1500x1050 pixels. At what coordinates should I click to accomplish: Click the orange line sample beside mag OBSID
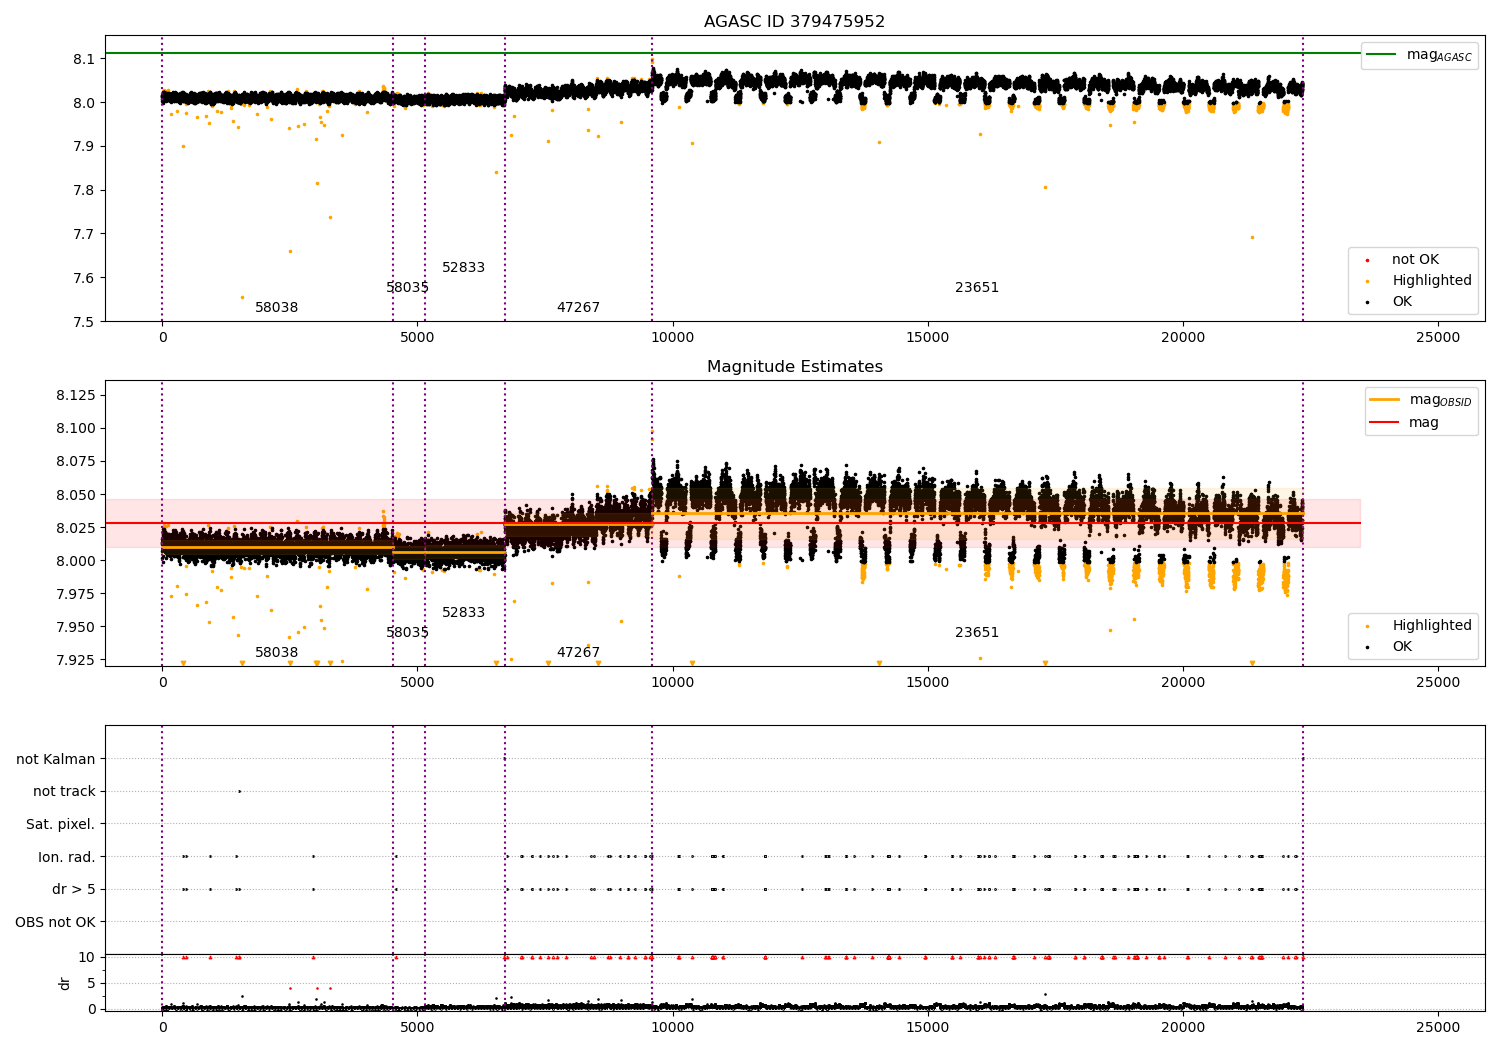click(1385, 400)
